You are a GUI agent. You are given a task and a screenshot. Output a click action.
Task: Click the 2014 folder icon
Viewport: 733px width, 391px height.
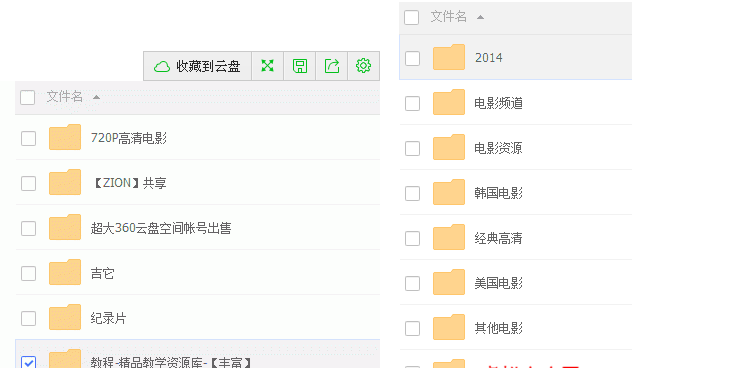(449, 57)
